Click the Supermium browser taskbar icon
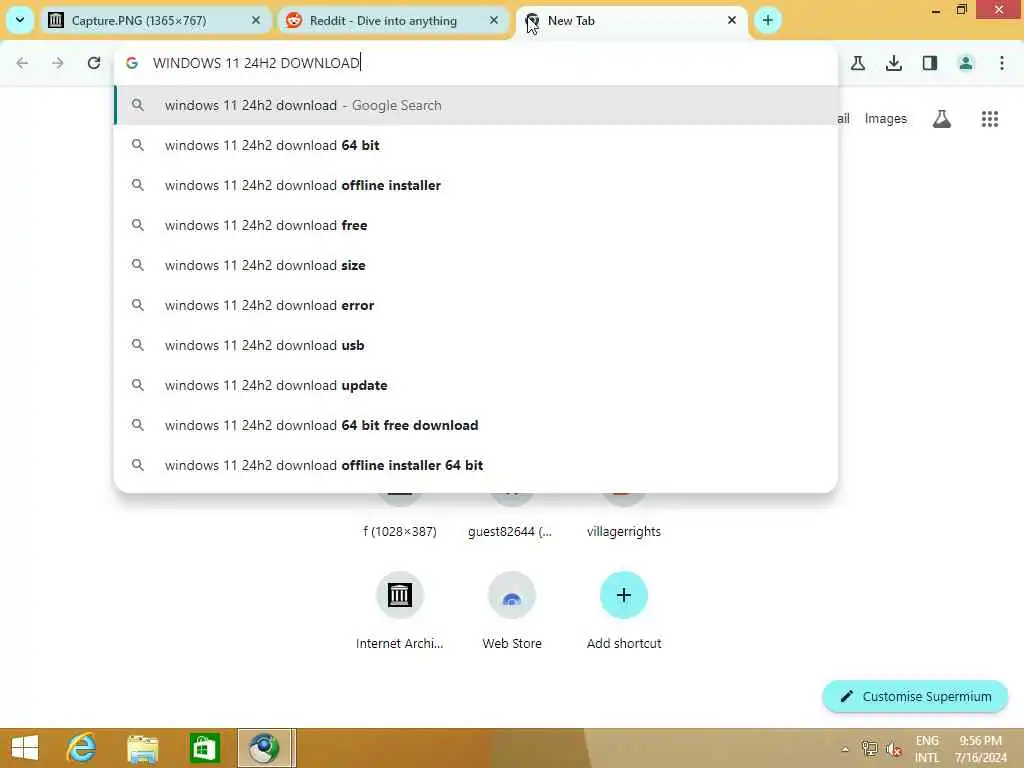Image resolution: width=1024 pixels, height=768 pixels. (264, 748)
